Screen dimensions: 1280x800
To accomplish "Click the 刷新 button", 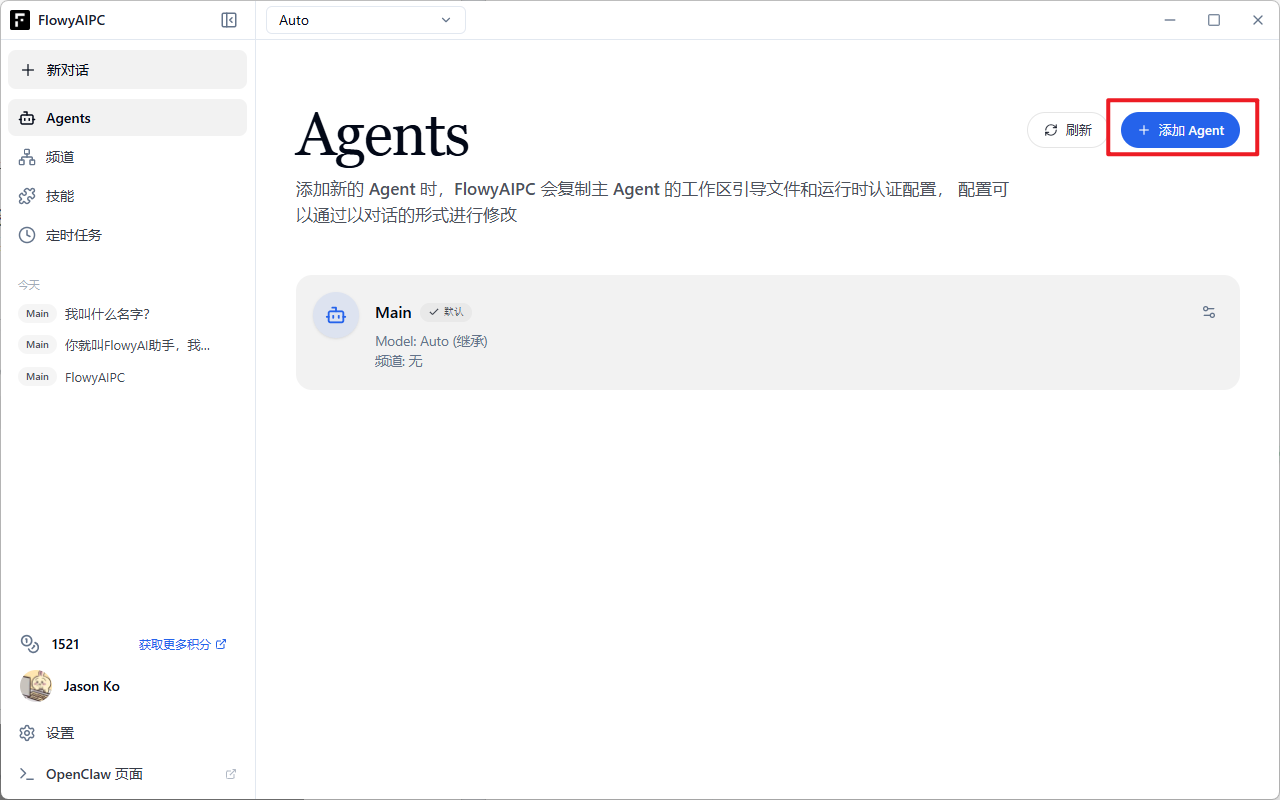I will click(x=1066, y=129).
